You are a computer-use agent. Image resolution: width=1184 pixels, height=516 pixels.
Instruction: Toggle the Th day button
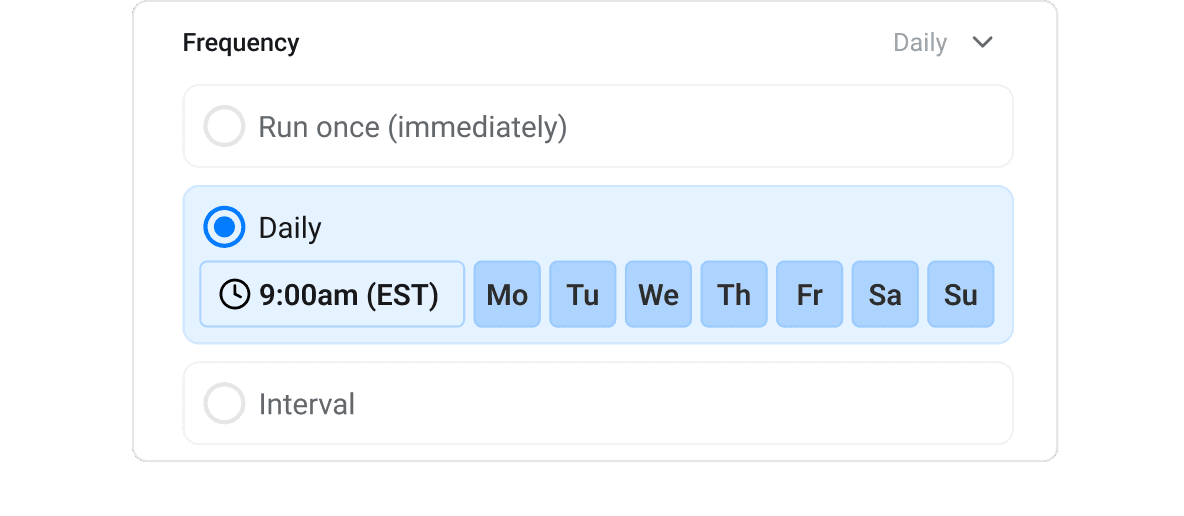pos(734,295)
